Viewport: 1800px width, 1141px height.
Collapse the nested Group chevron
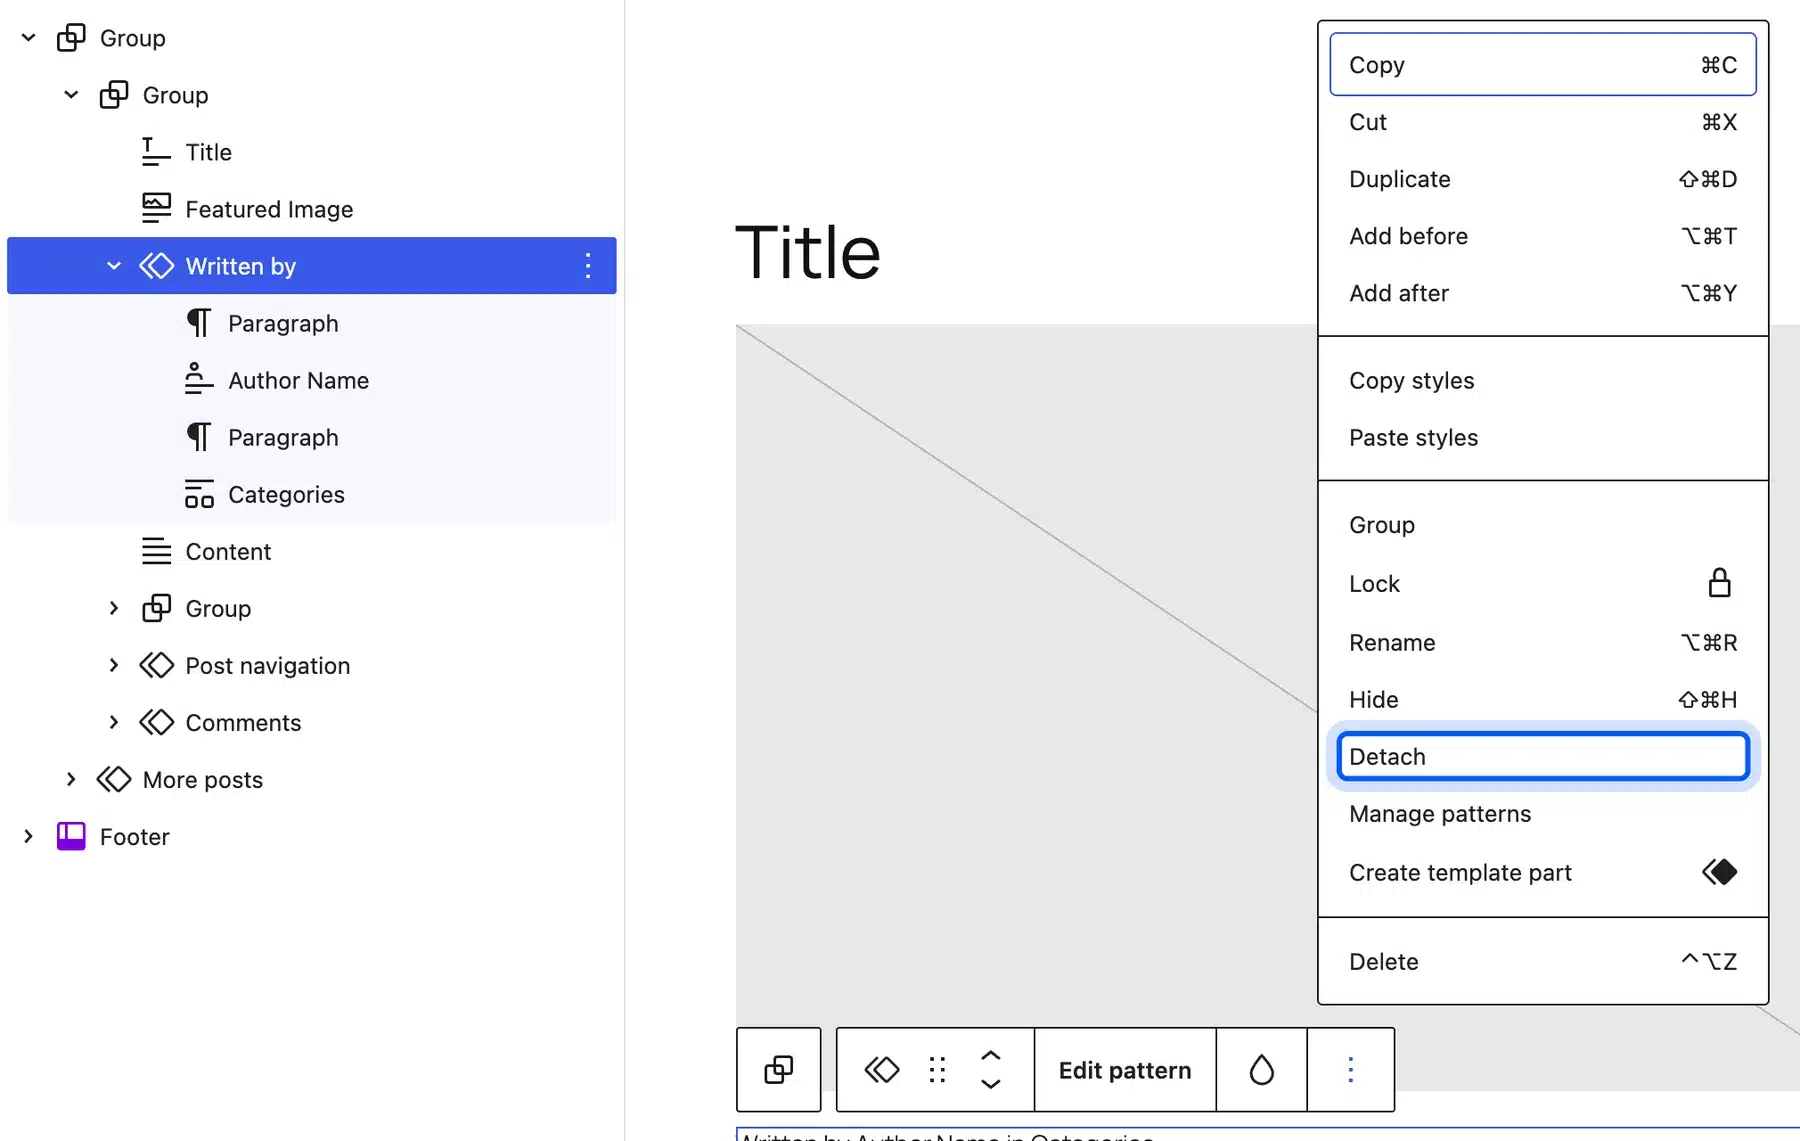[71, 95]
